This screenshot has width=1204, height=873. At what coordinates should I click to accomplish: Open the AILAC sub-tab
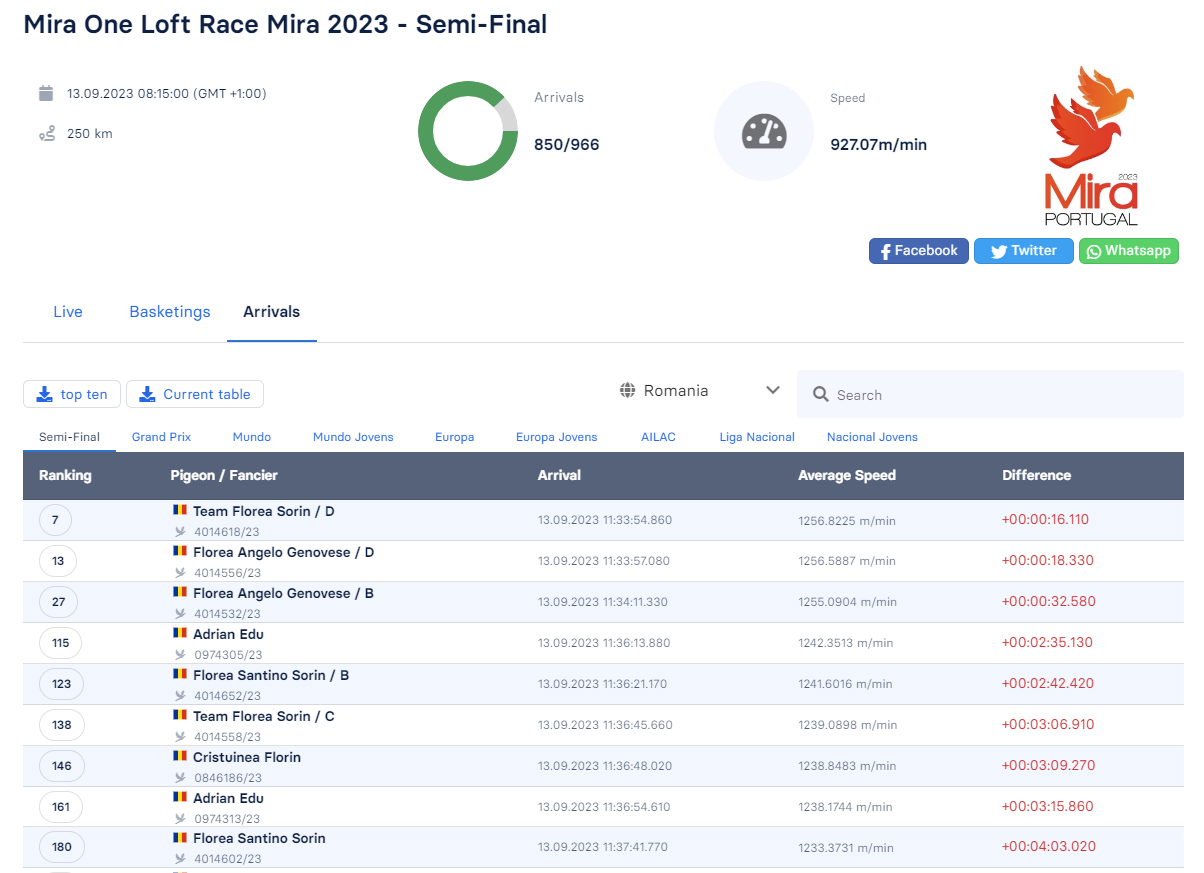point(658,437)
